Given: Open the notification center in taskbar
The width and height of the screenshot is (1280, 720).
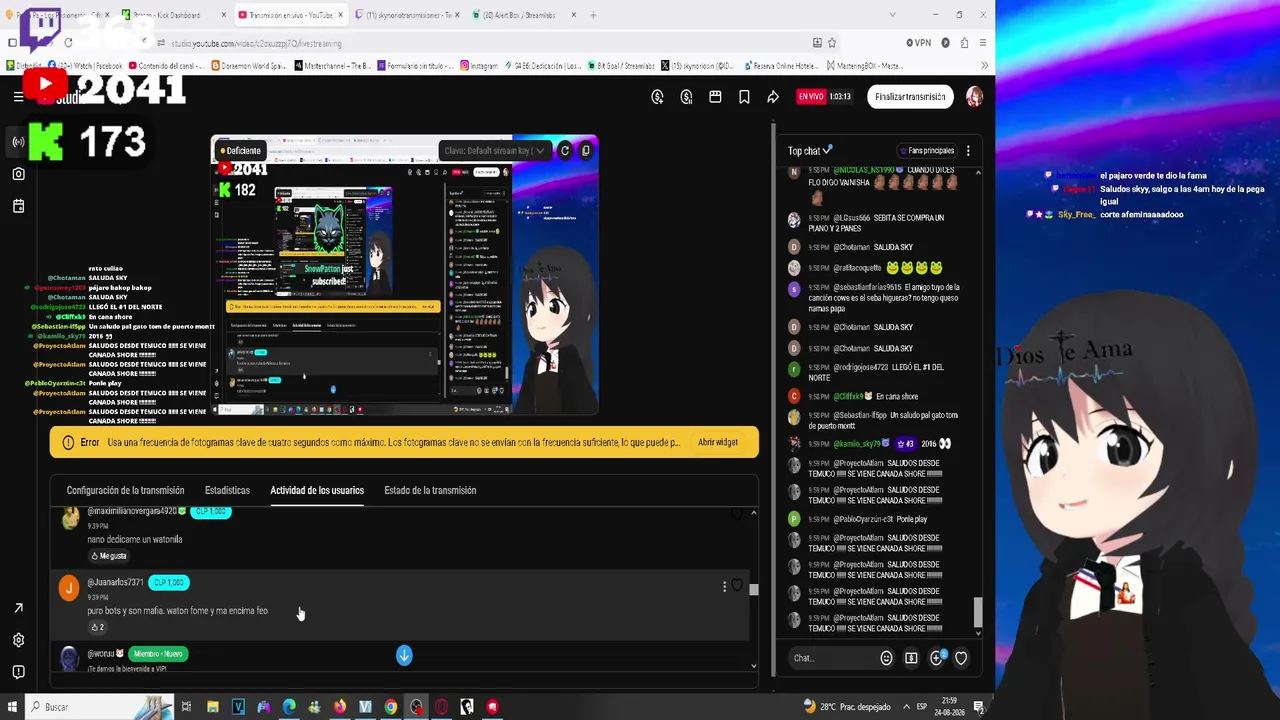Looking at the screenshot, I should click(x=979, y=707).
